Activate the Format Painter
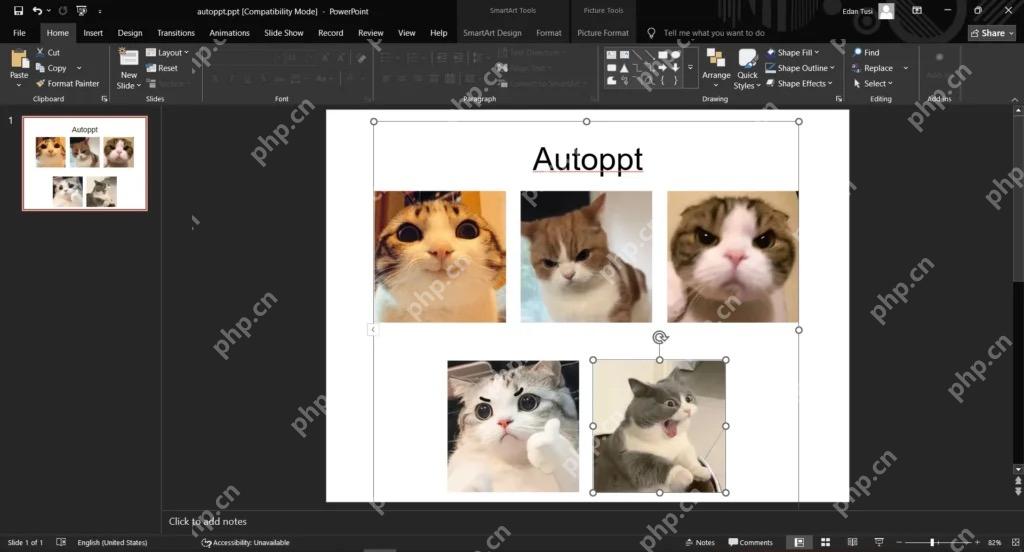1024x552 pixels. click(x=68, y=84)
